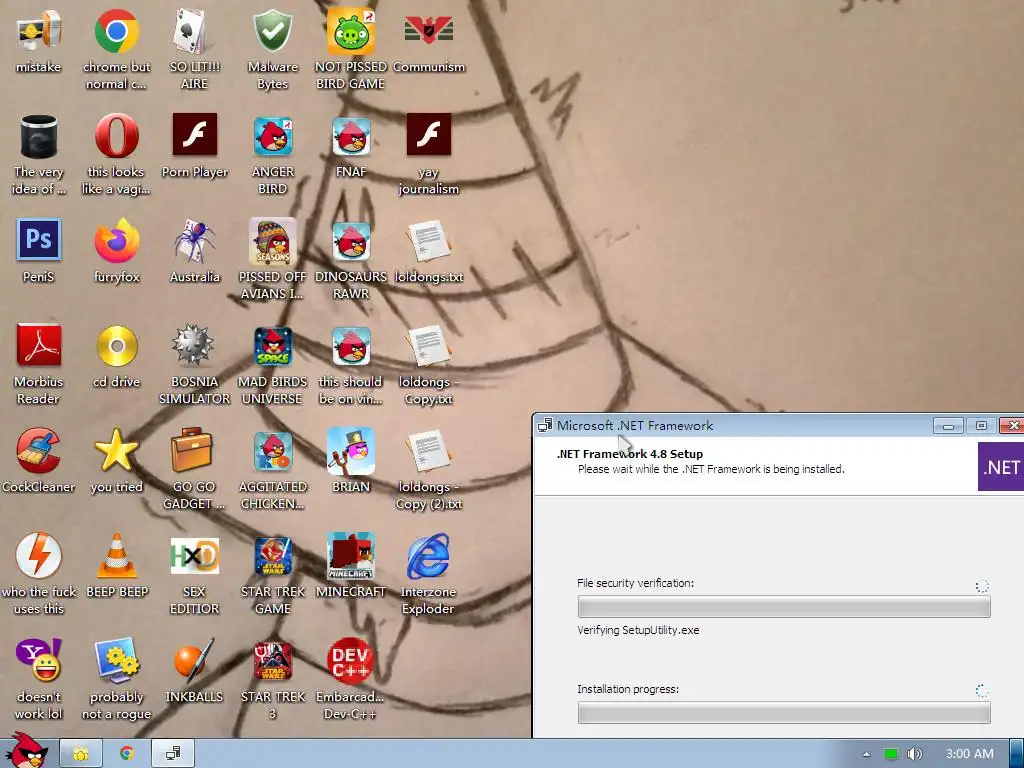Click the purple .NET logo
Image resolution: width=1024 pixels, height=768 pixels.
click(x=1000, y=467)
